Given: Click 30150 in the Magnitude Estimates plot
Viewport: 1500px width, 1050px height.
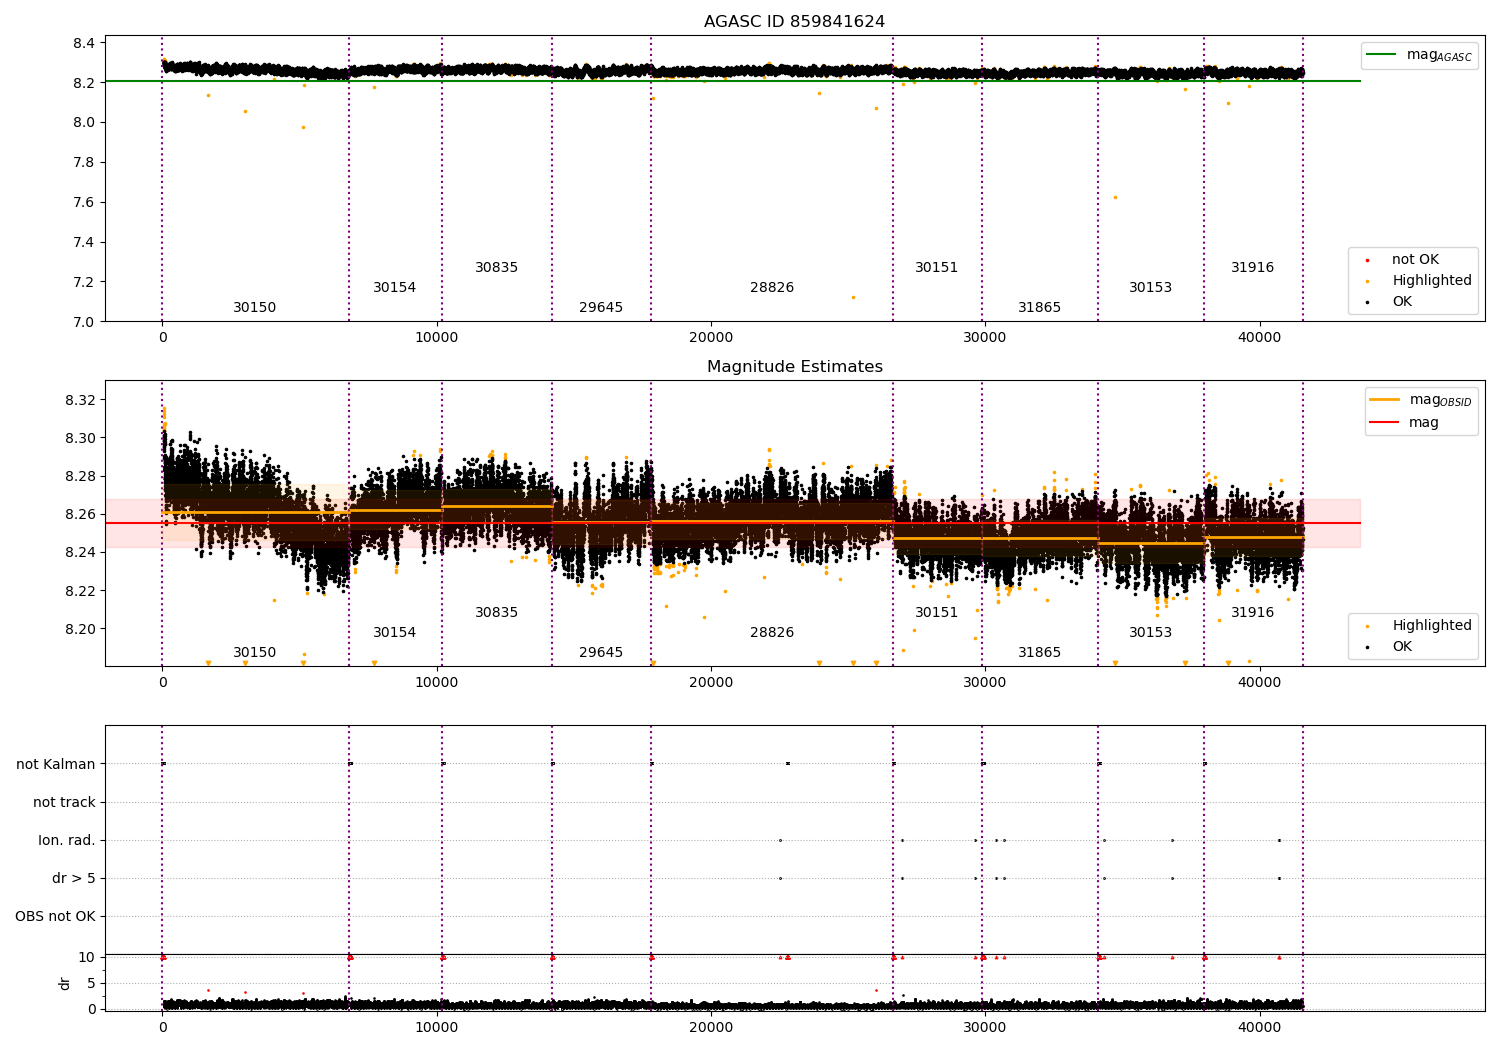Looking at the screenshot, I should [255, 653].
